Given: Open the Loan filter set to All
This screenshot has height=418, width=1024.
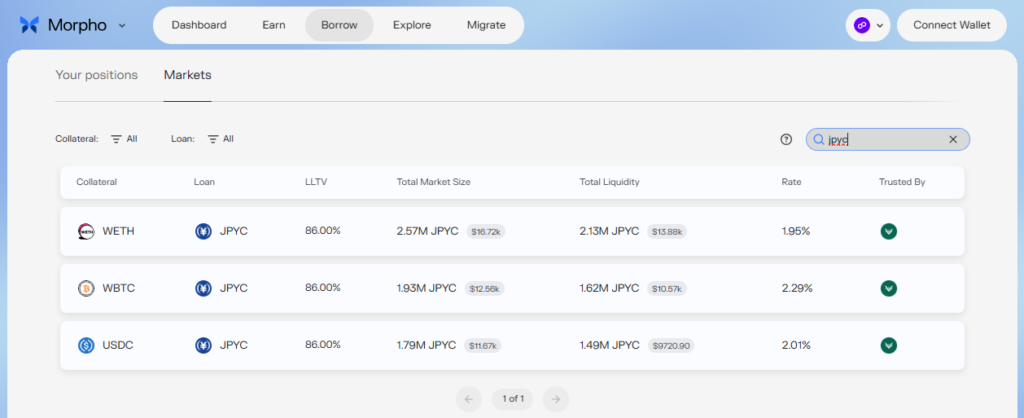Looking at the screenshot, I should (x=220, y=139).
